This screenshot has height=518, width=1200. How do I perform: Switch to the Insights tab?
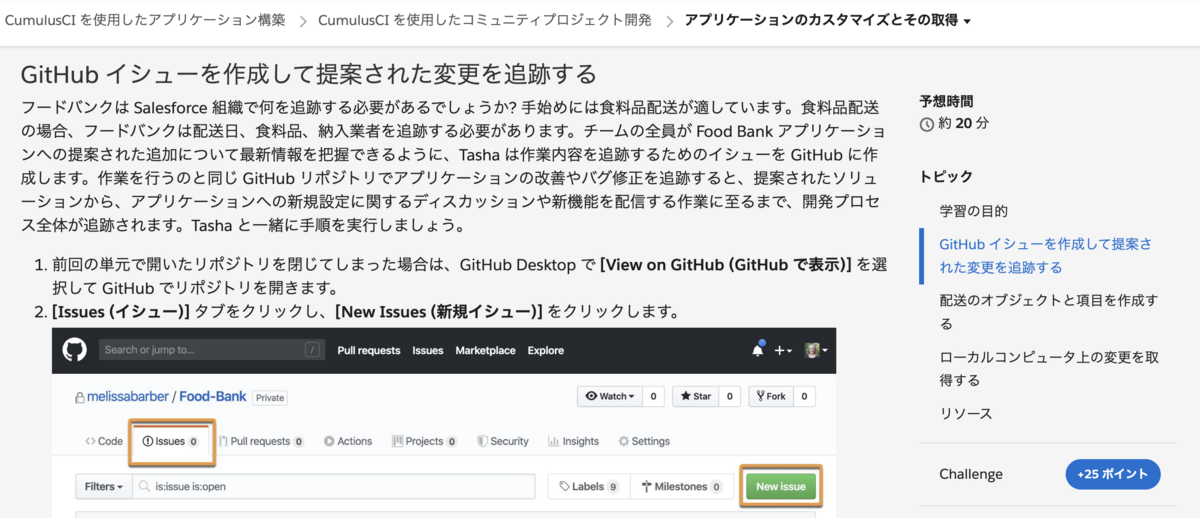(574, 441)
